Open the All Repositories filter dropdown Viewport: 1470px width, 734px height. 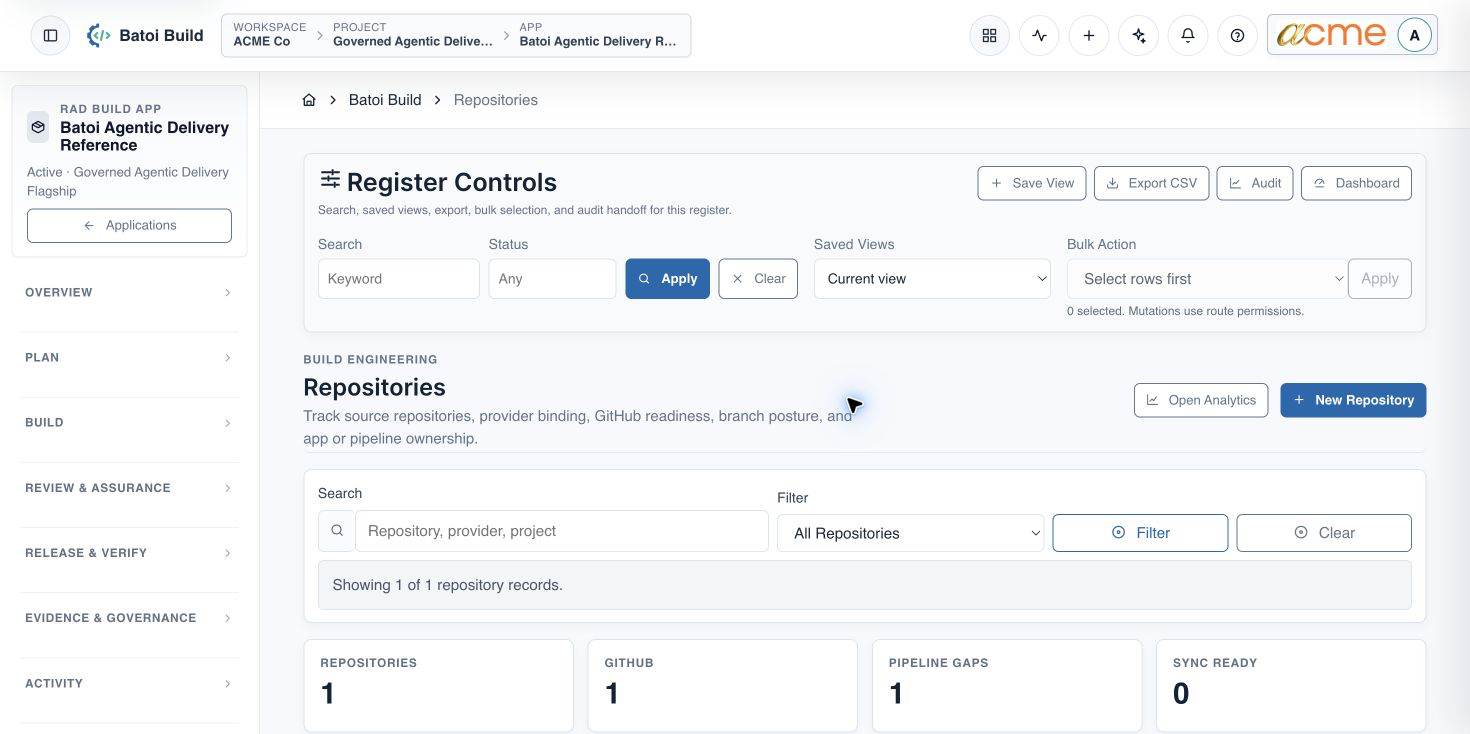pos(911,533)
